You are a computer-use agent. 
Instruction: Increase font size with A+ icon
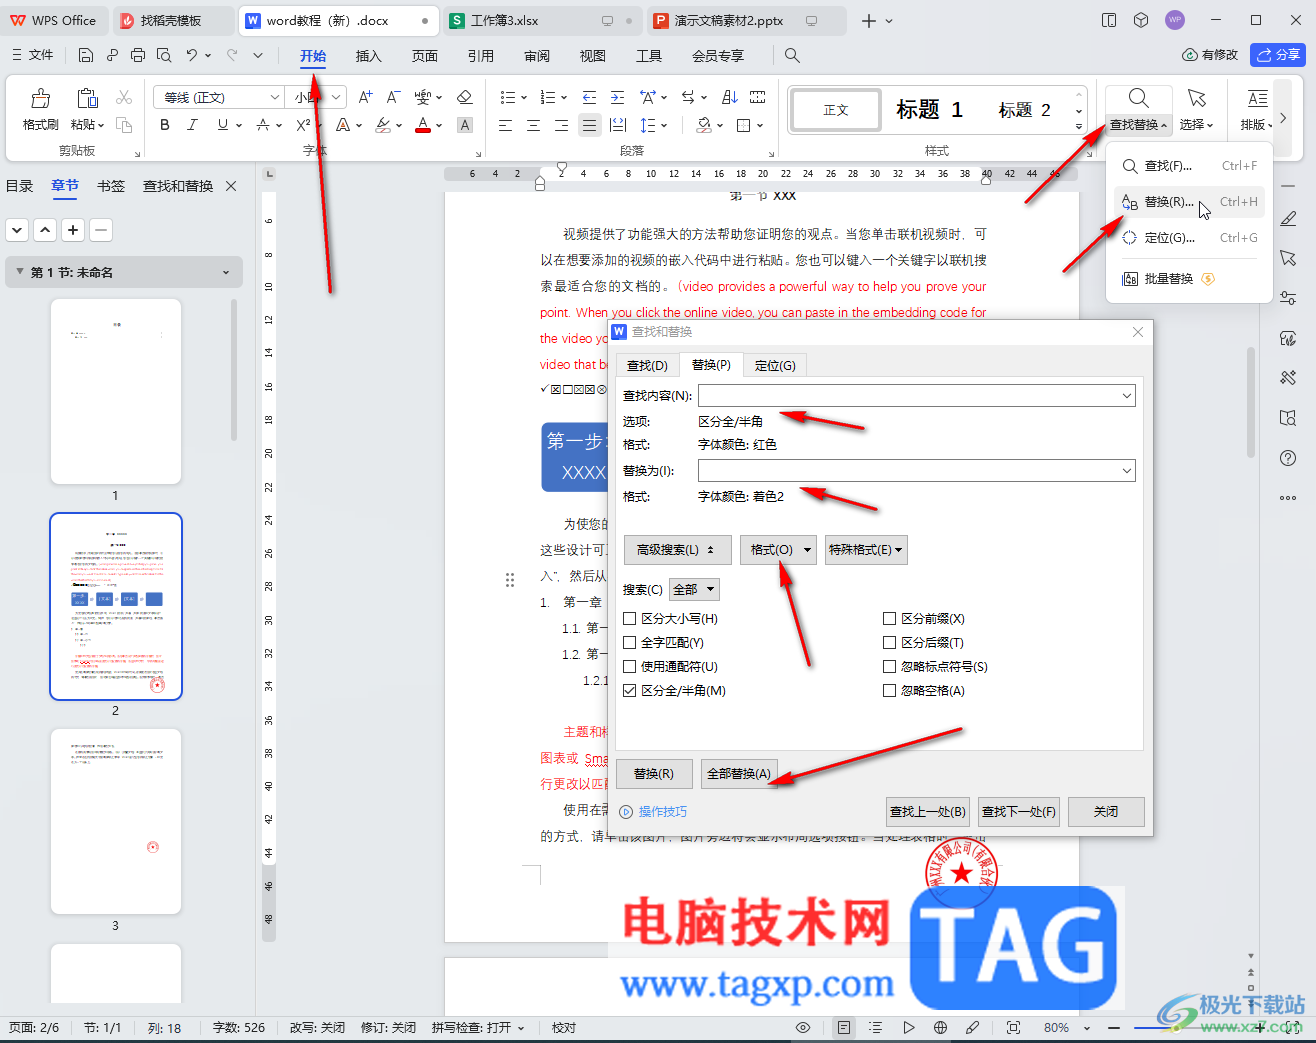coord(365,97)
